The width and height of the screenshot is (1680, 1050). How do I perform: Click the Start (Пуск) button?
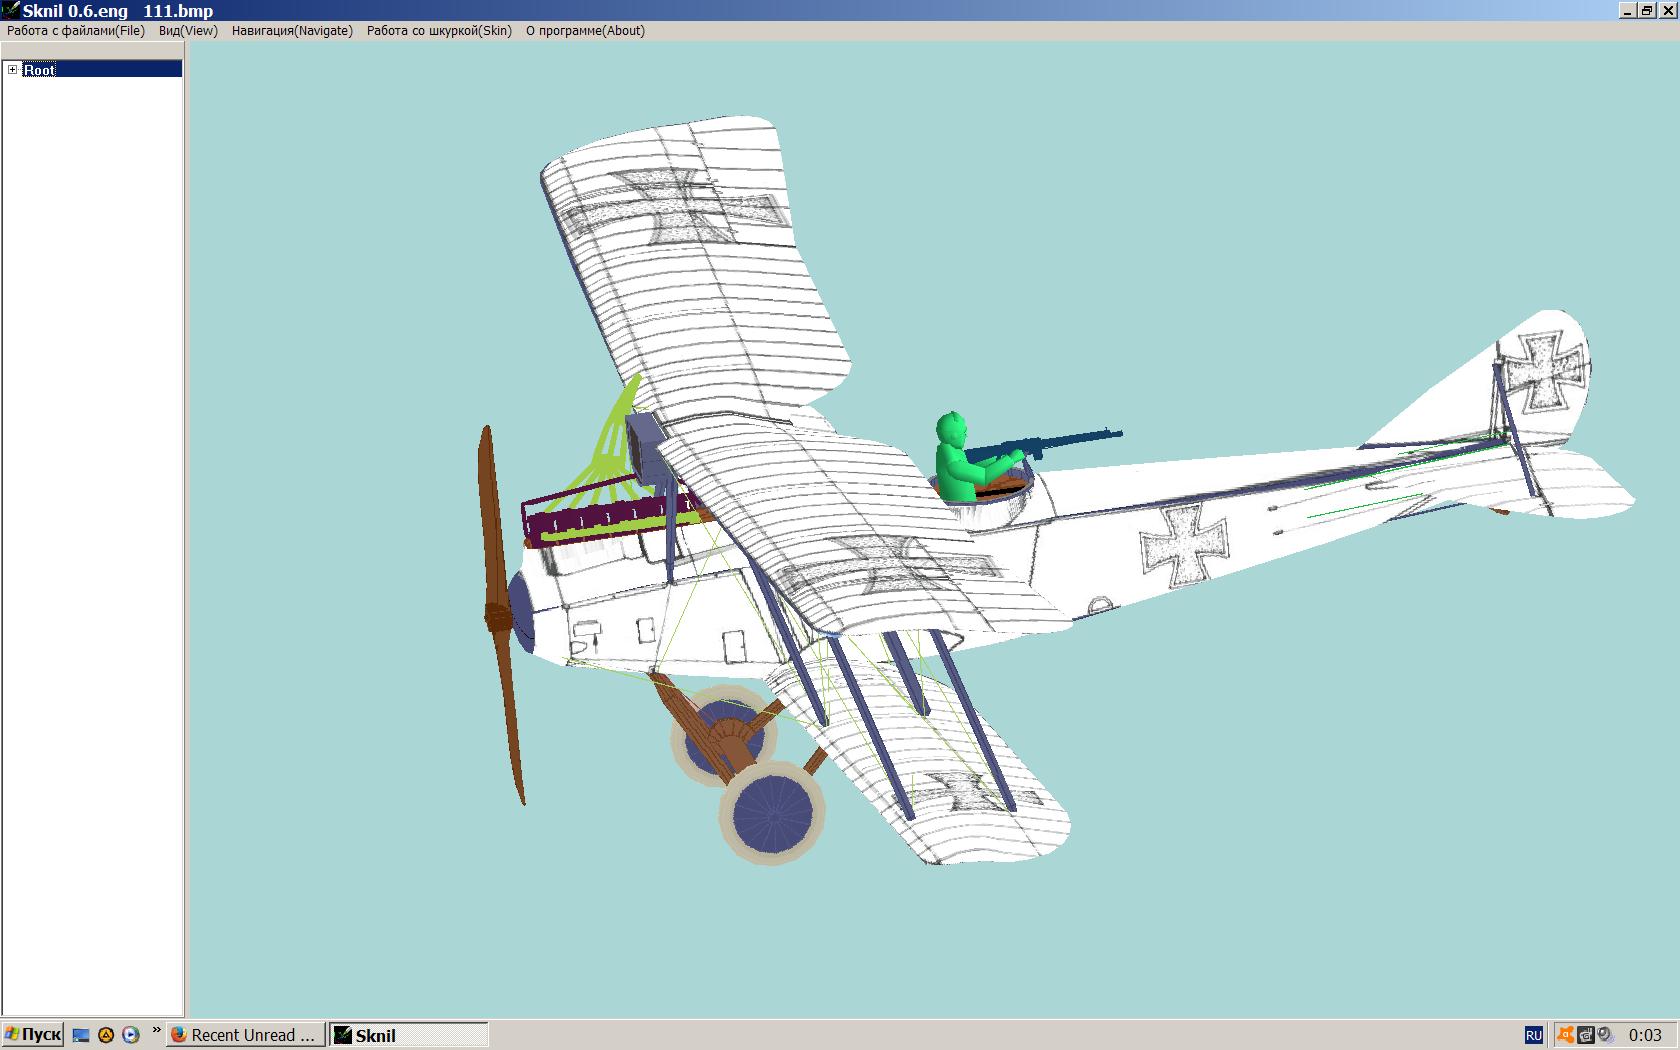click(x=33, y=1035)
